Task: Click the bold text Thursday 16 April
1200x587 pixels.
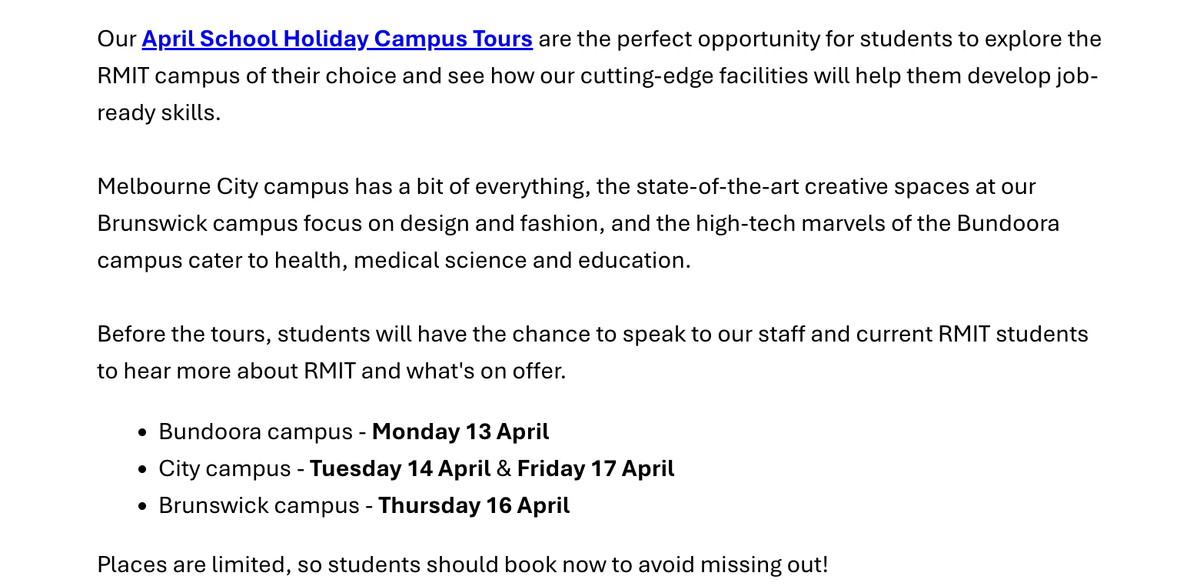Action: pos(473,506)
